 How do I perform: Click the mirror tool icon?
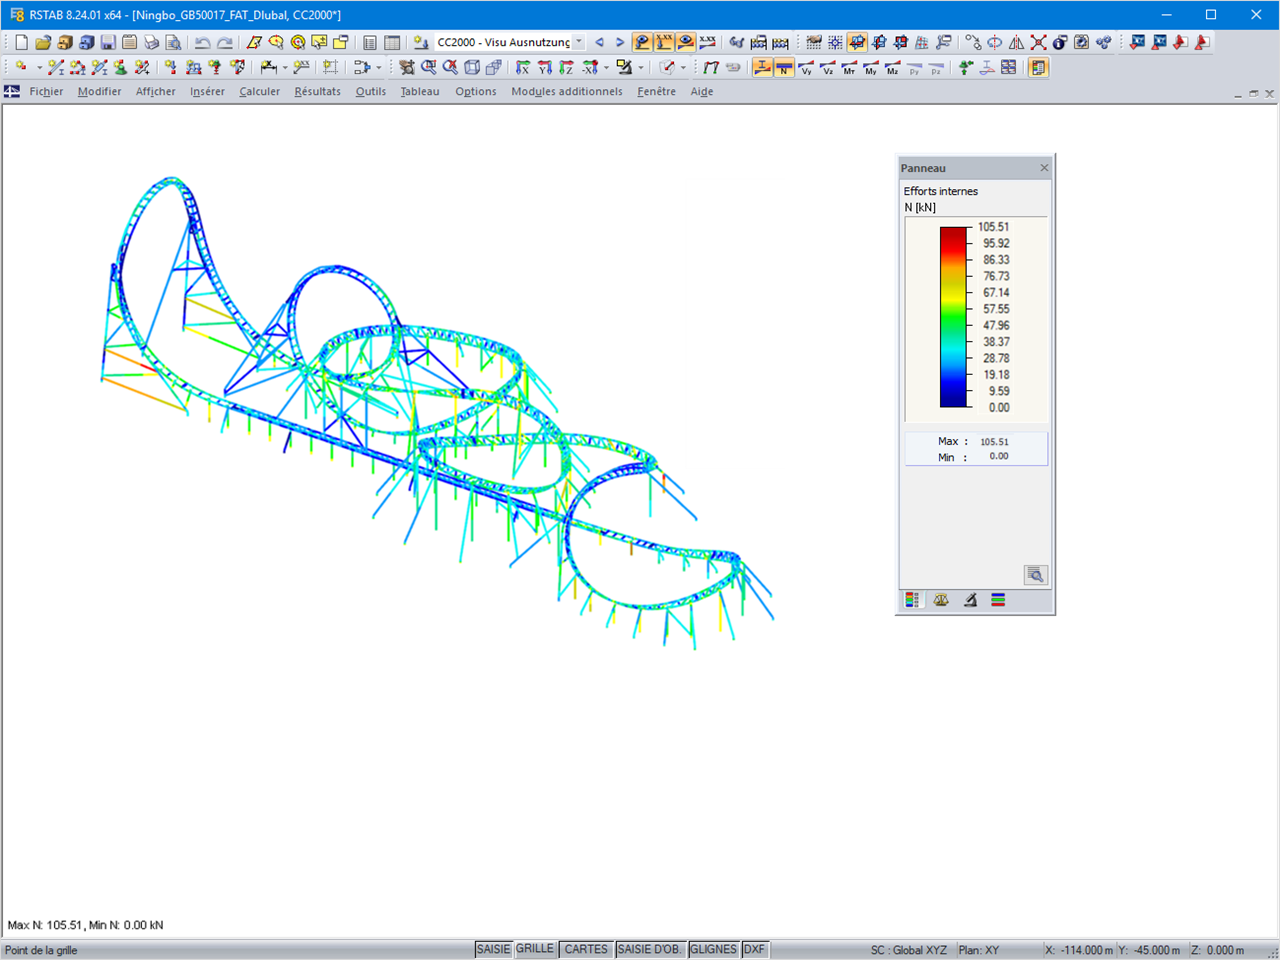1017,42
